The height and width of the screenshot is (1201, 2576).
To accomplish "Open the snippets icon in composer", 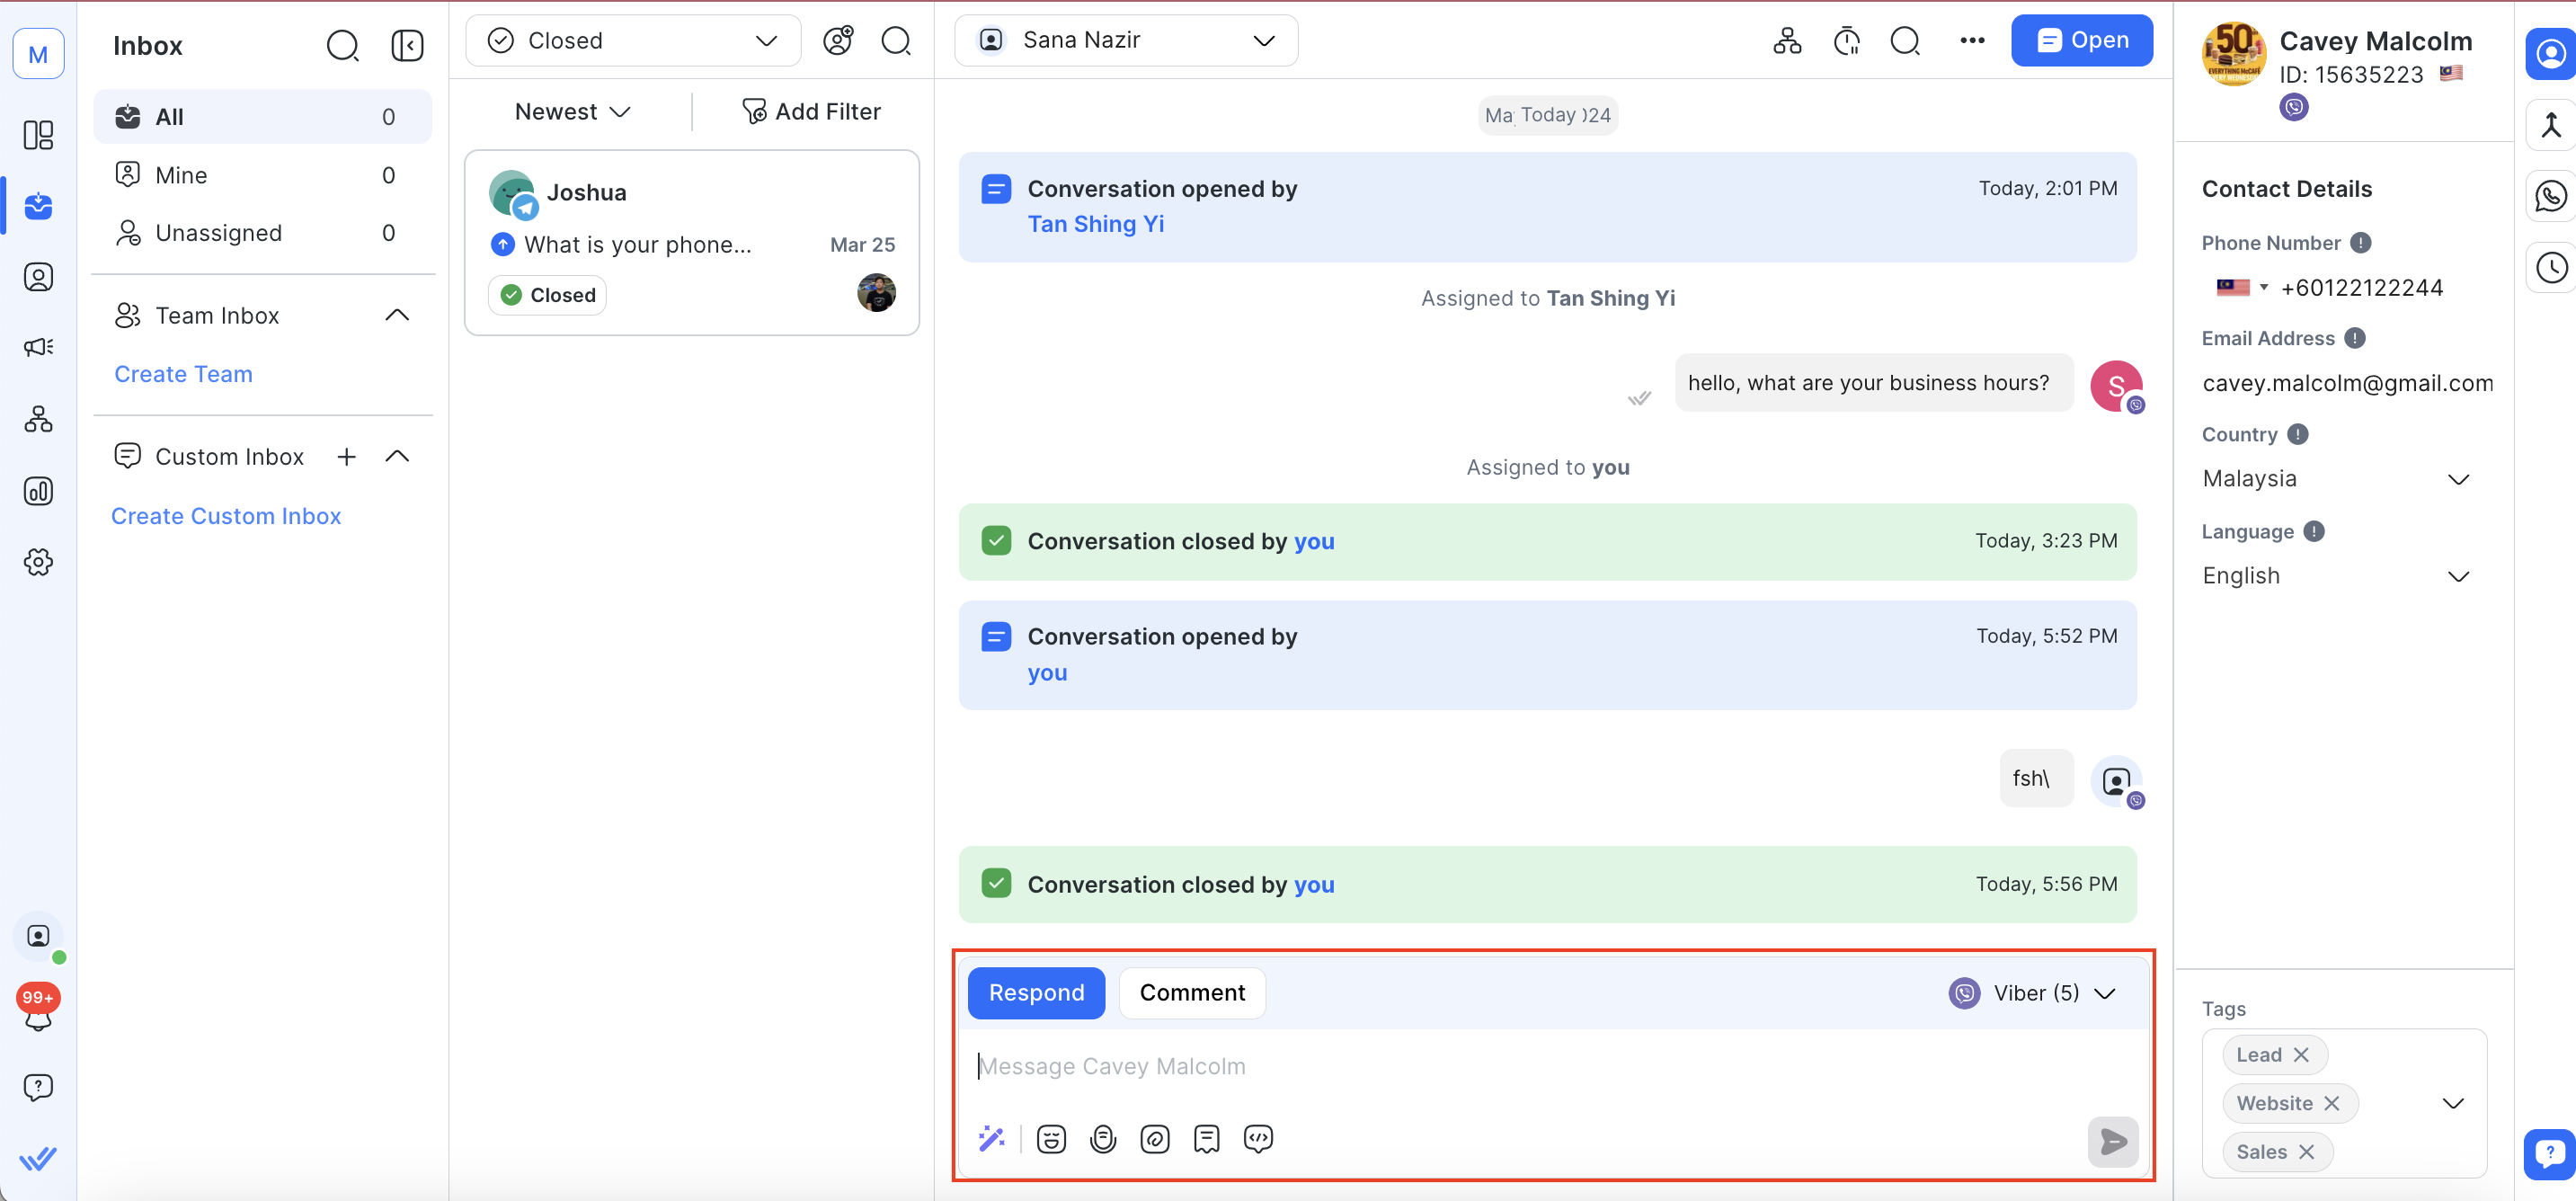I will coord(1207,1138).
